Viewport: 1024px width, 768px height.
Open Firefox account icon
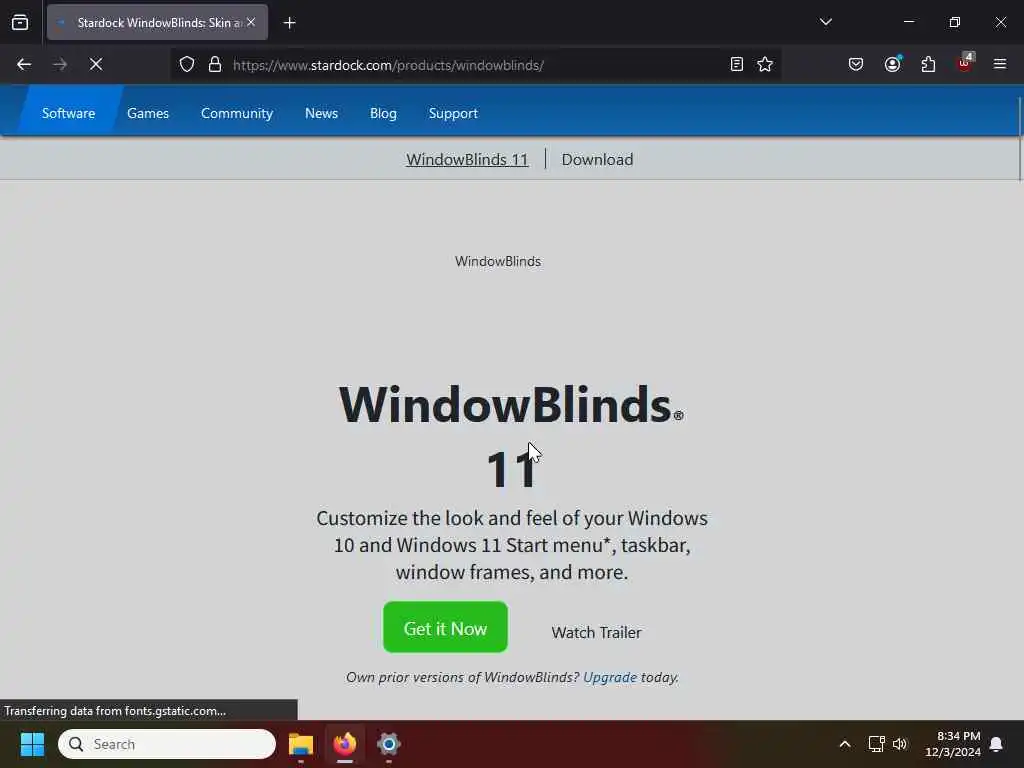(x=892, y=64)
